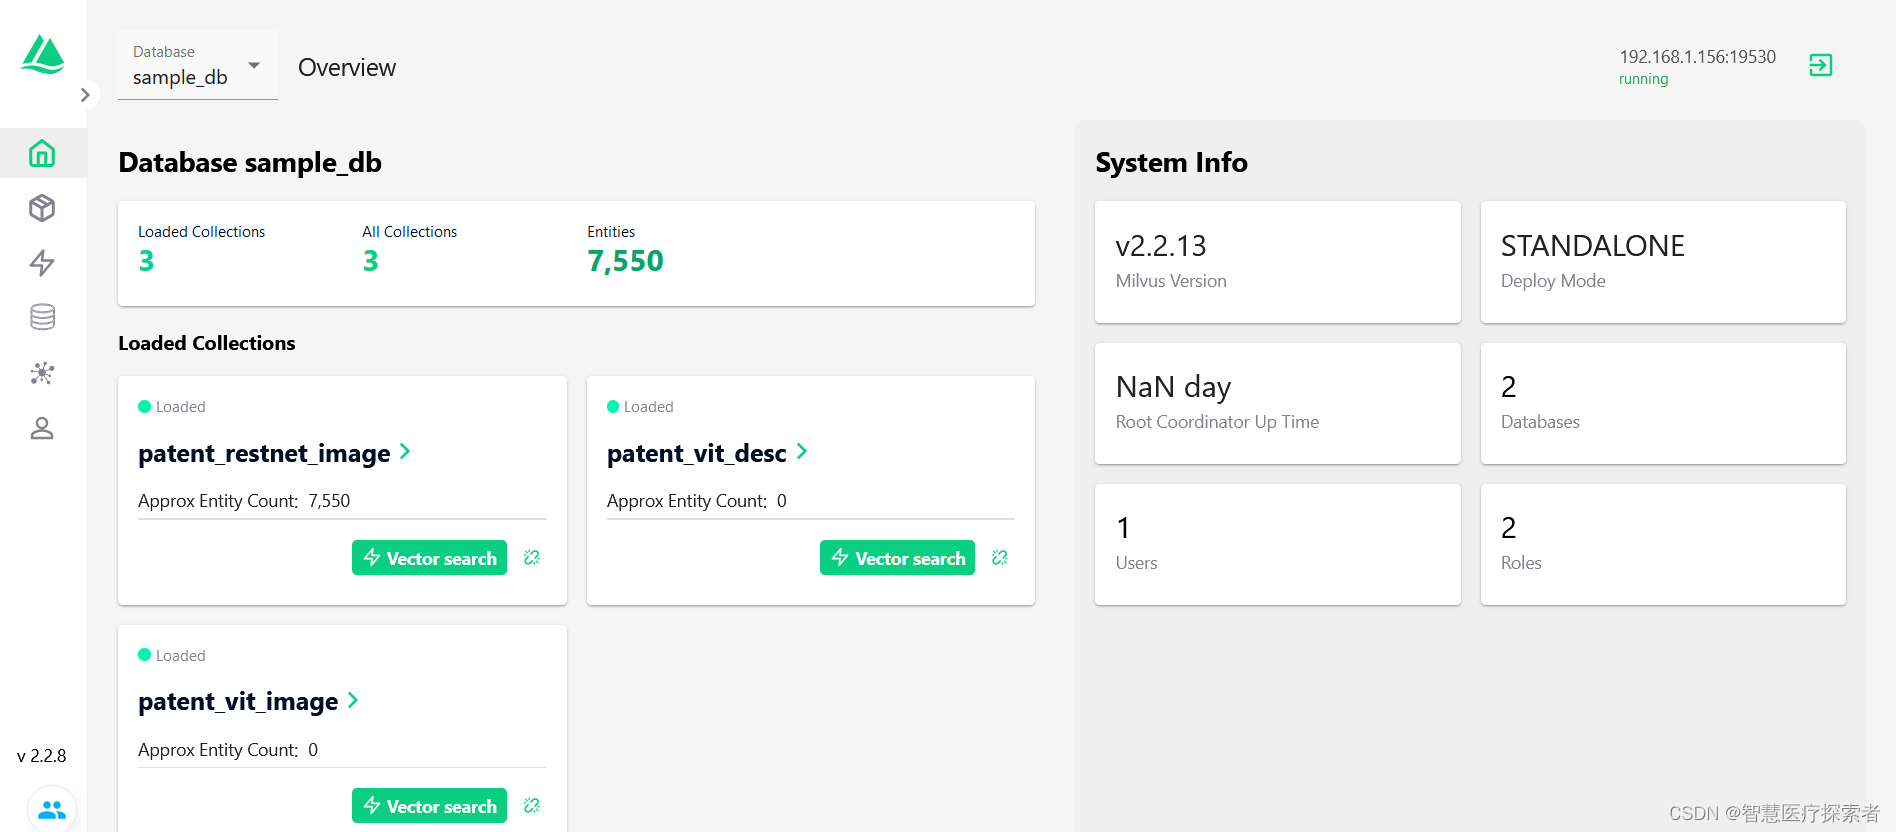The height and width of the screenshot is (832, 1896).
Task: Open the Overview home icon in sidebar
Action: pos(42,153)
